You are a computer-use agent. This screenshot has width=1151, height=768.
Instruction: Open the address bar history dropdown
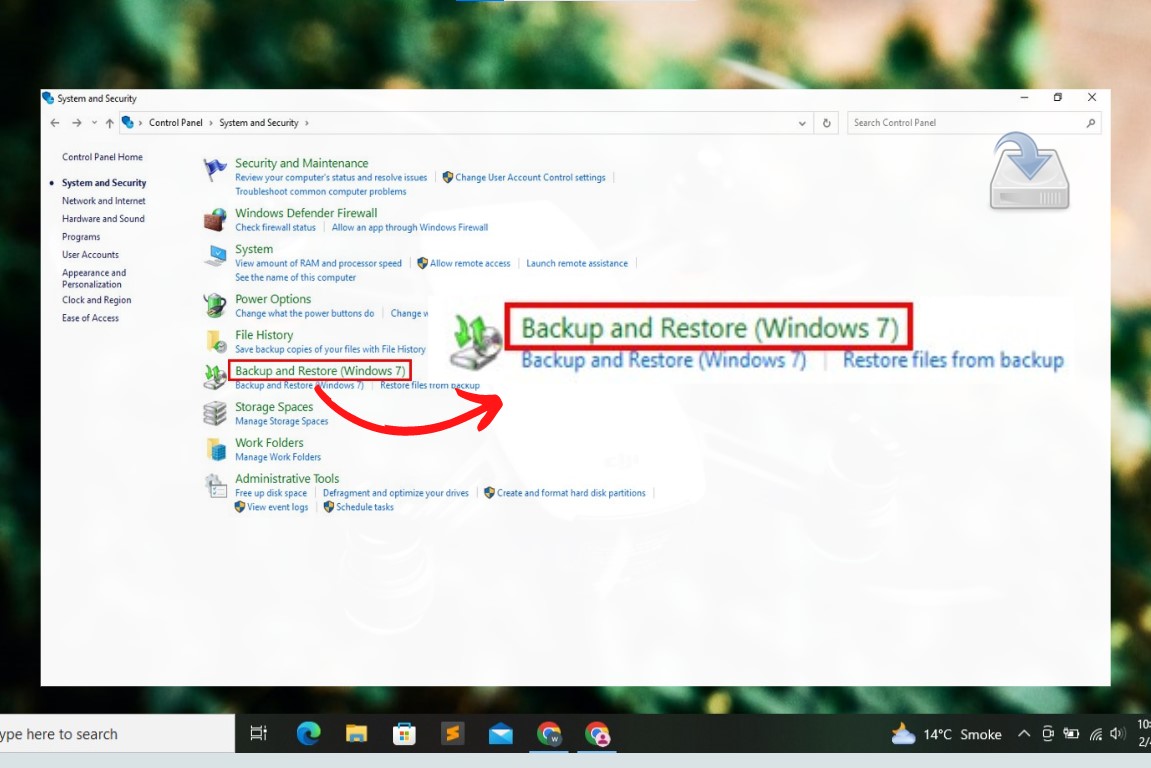coord(802,123)
